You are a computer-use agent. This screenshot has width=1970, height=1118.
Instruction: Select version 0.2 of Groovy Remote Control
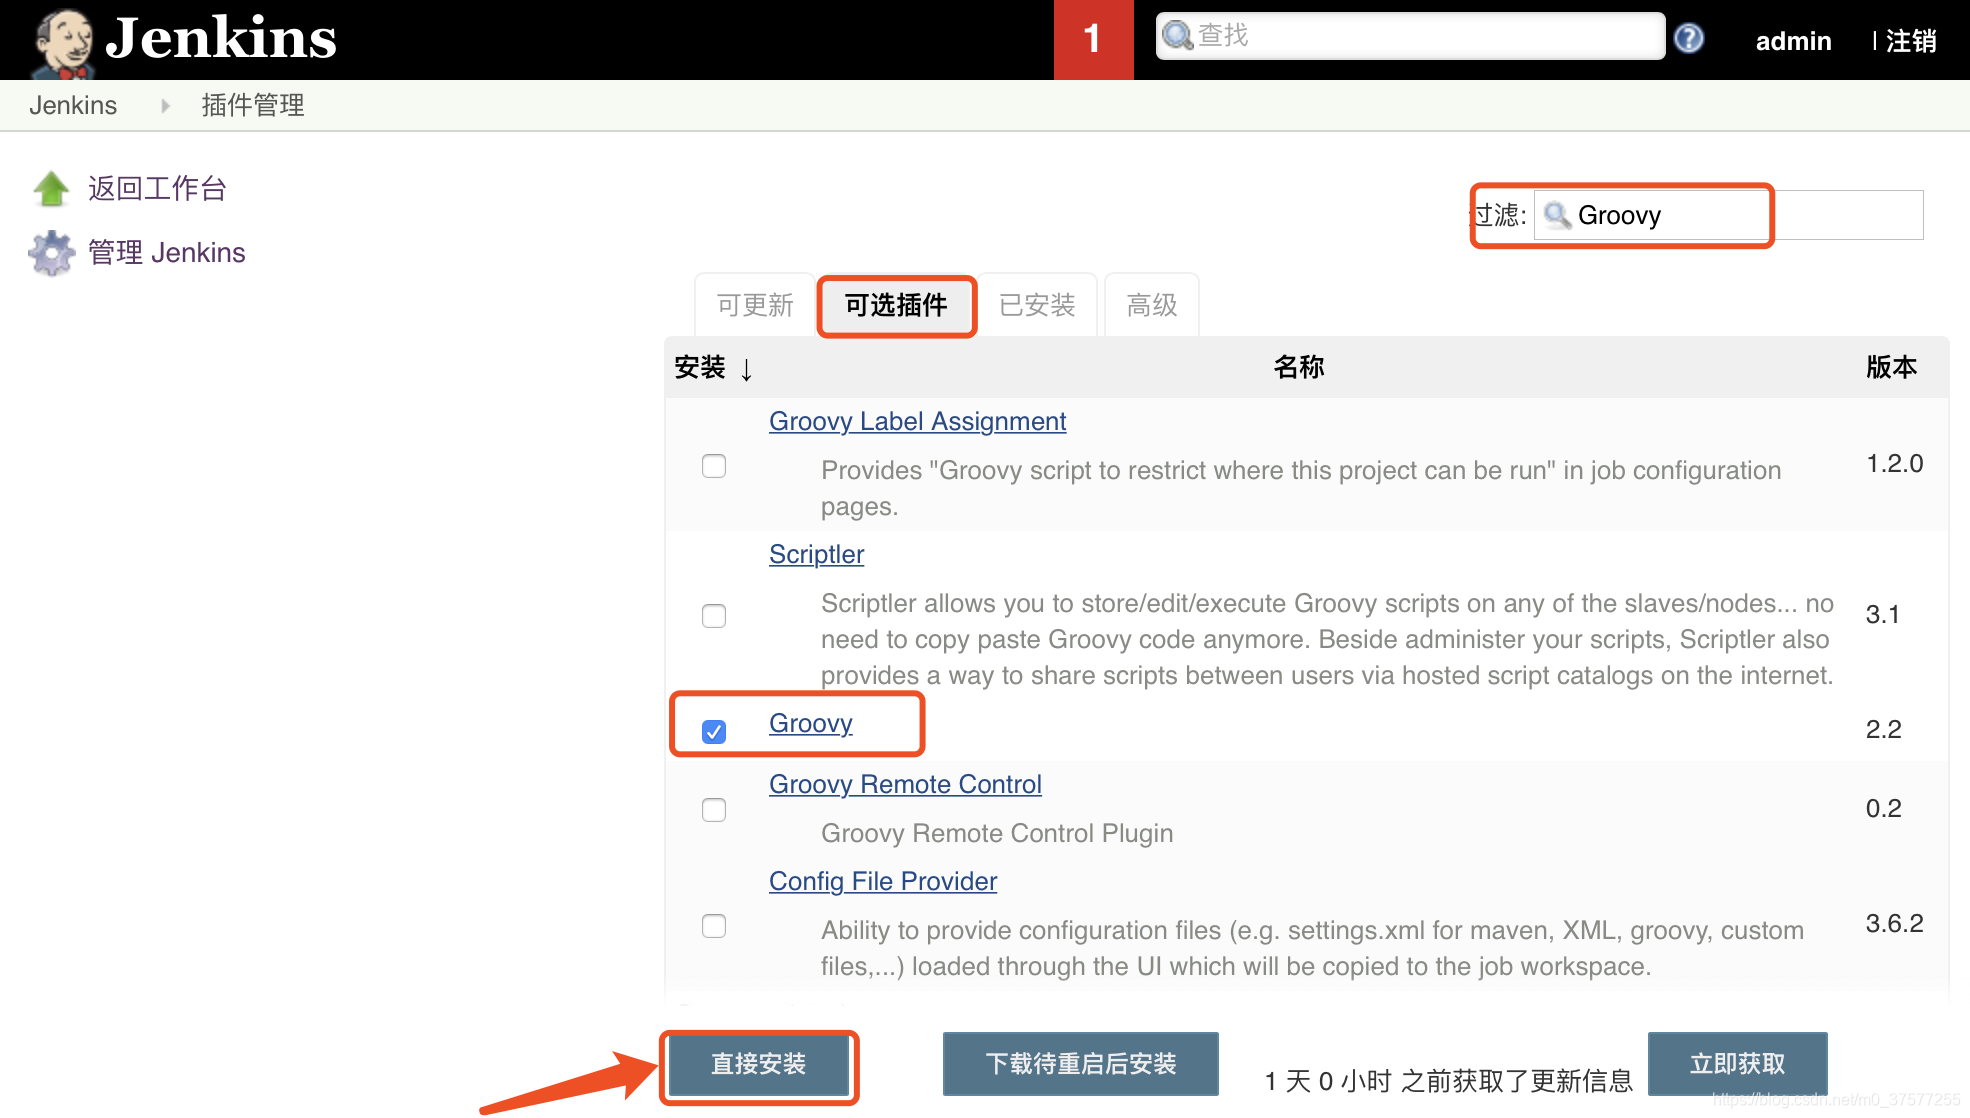pyautogui.click(x=1884, y=809)
